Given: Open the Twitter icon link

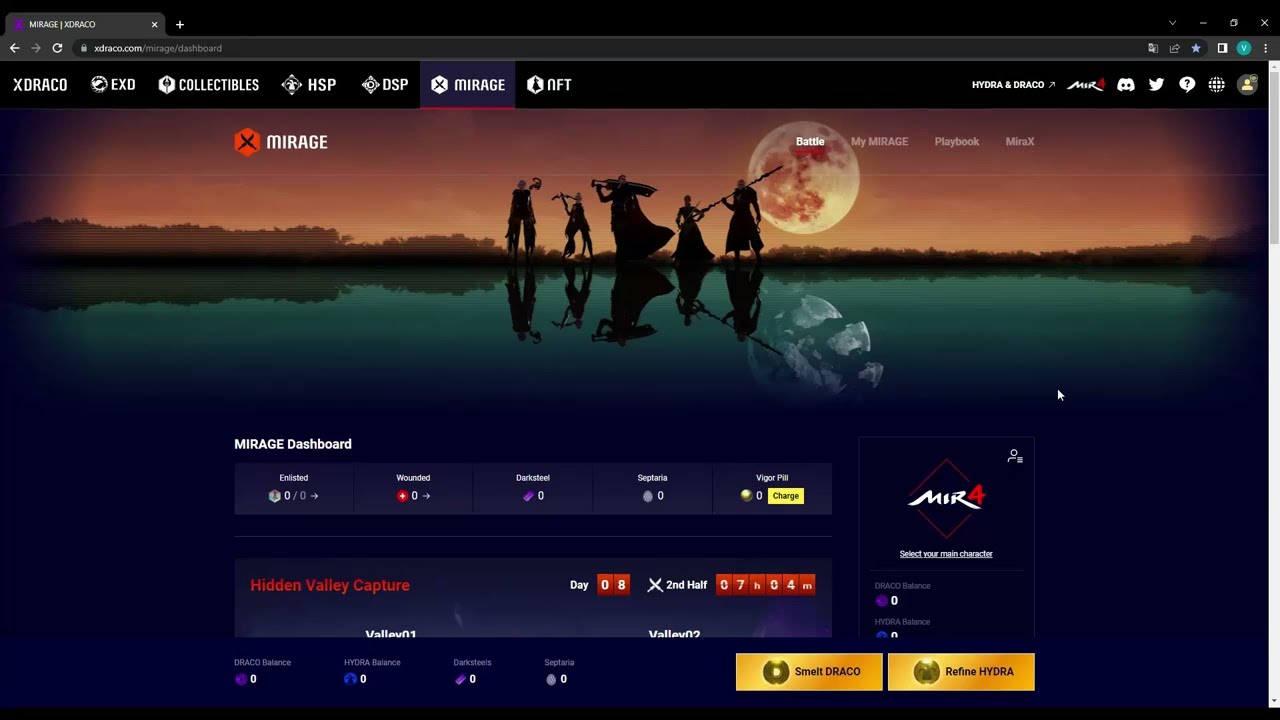Looking at the screenshot, I should pyautogui.click(x=1156, y=85).
